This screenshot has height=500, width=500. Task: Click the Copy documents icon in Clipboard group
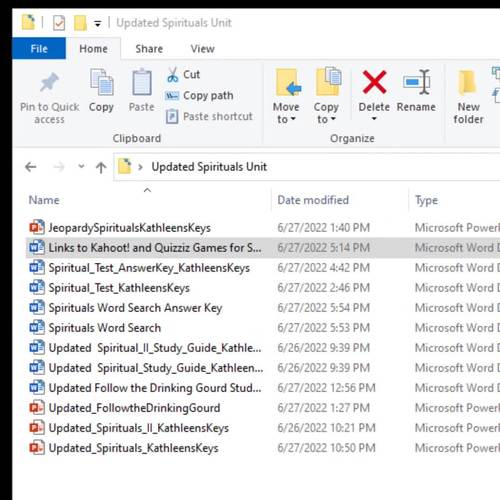pyautogui.click(x=102, y=82)
